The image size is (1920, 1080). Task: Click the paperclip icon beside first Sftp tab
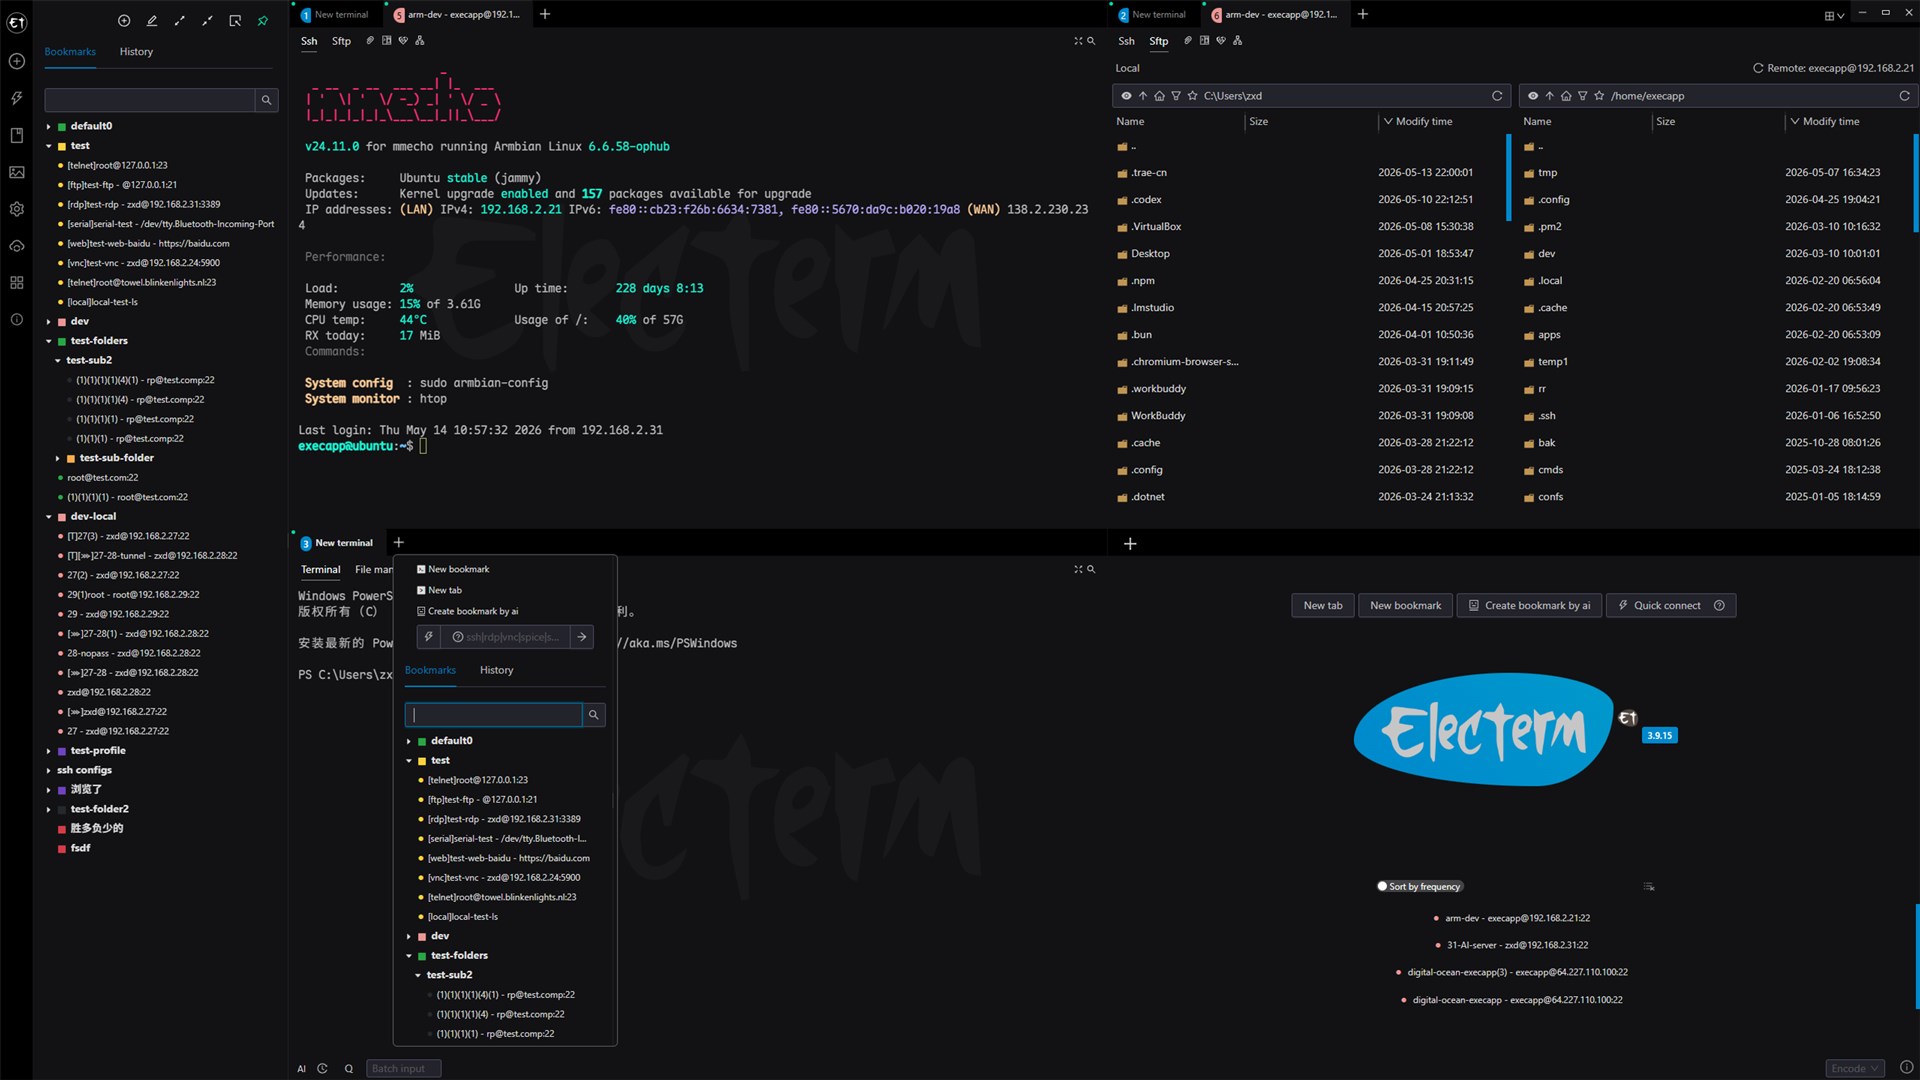[370, 41]
